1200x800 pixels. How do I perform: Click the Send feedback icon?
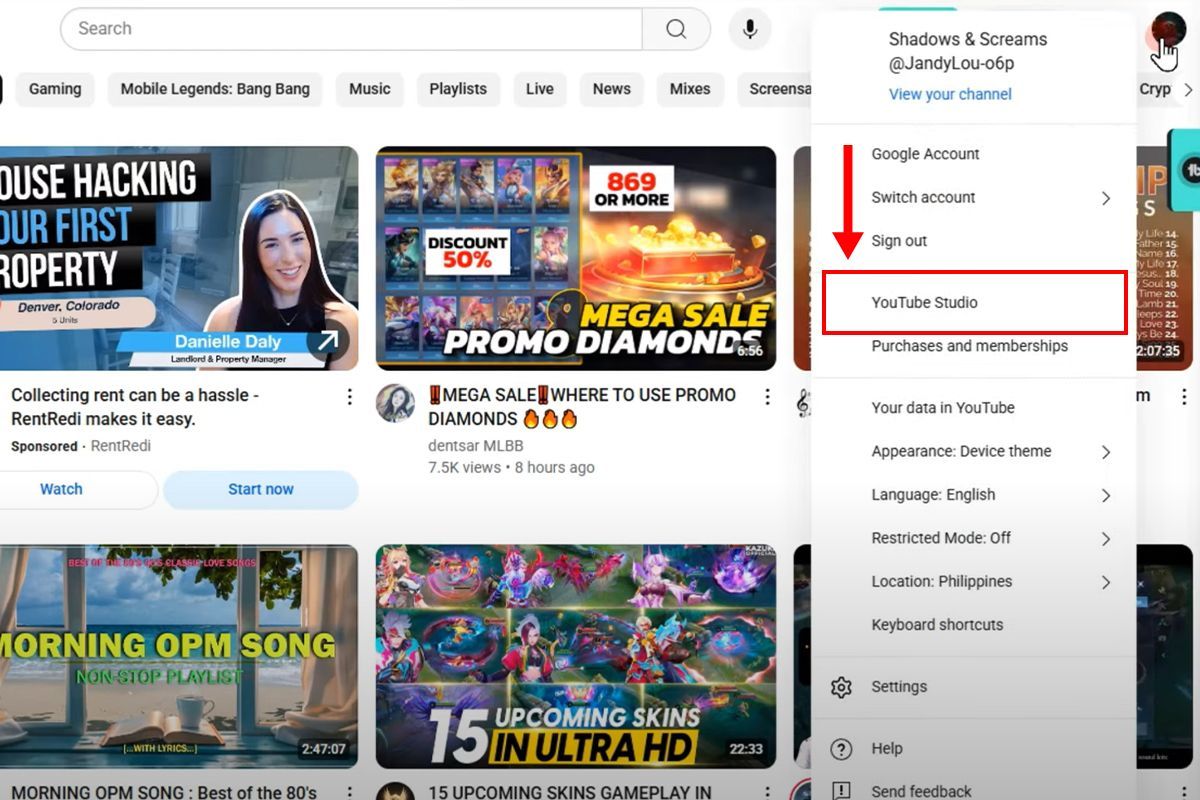click(841, 791)
